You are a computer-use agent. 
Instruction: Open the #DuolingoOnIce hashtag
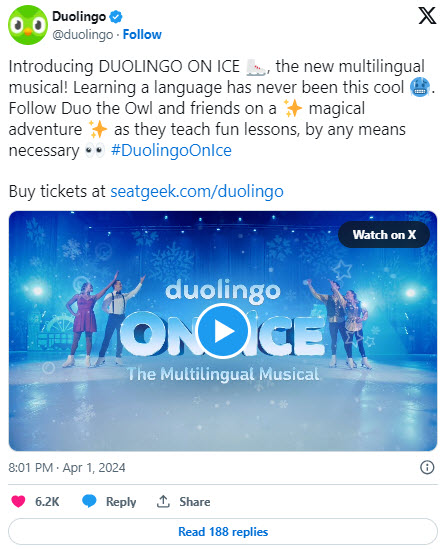(171, 151)
